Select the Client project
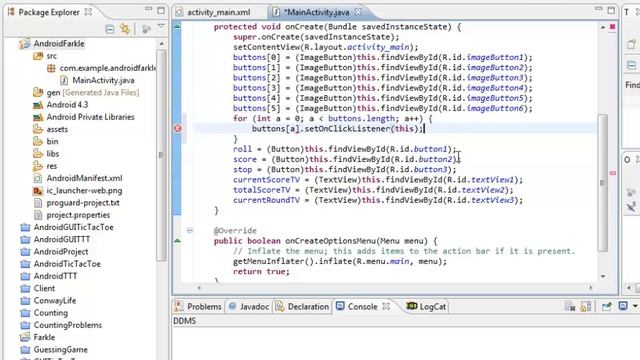 tap(44, 289)
